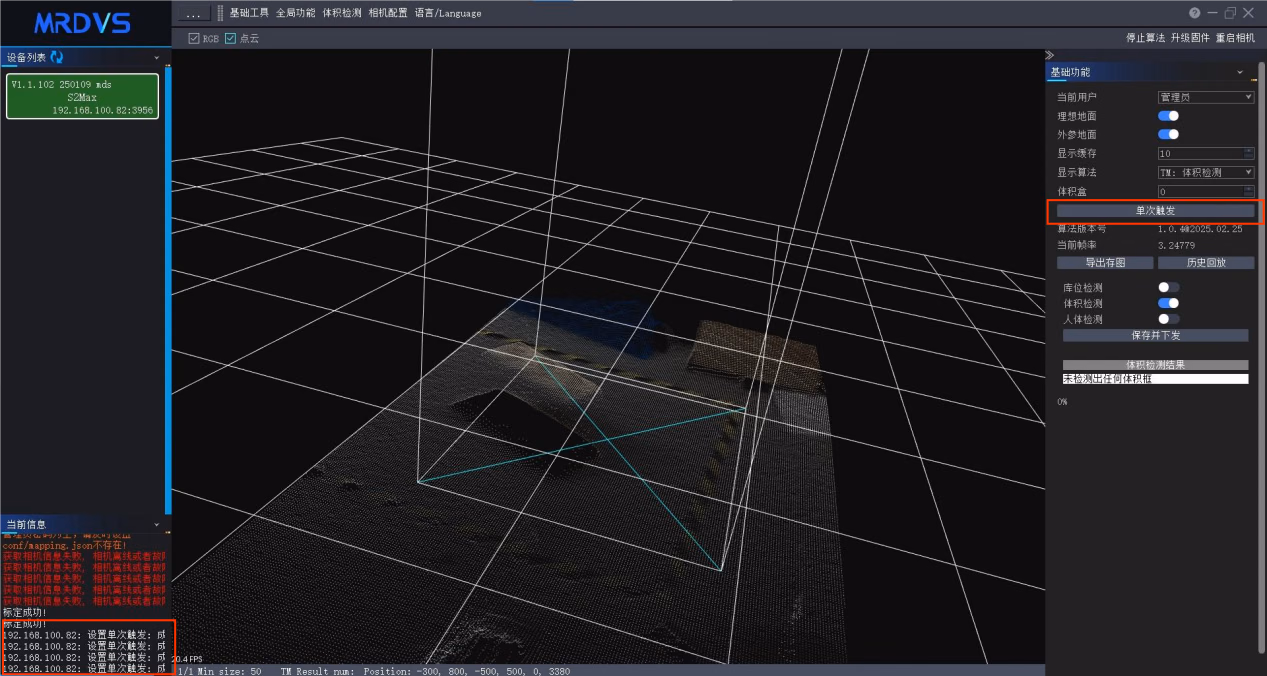Image resolution: width=1267 pixels, height=676 pixels.
Task: Enable the 人体检测 switch
Action: click(1168, 319)
